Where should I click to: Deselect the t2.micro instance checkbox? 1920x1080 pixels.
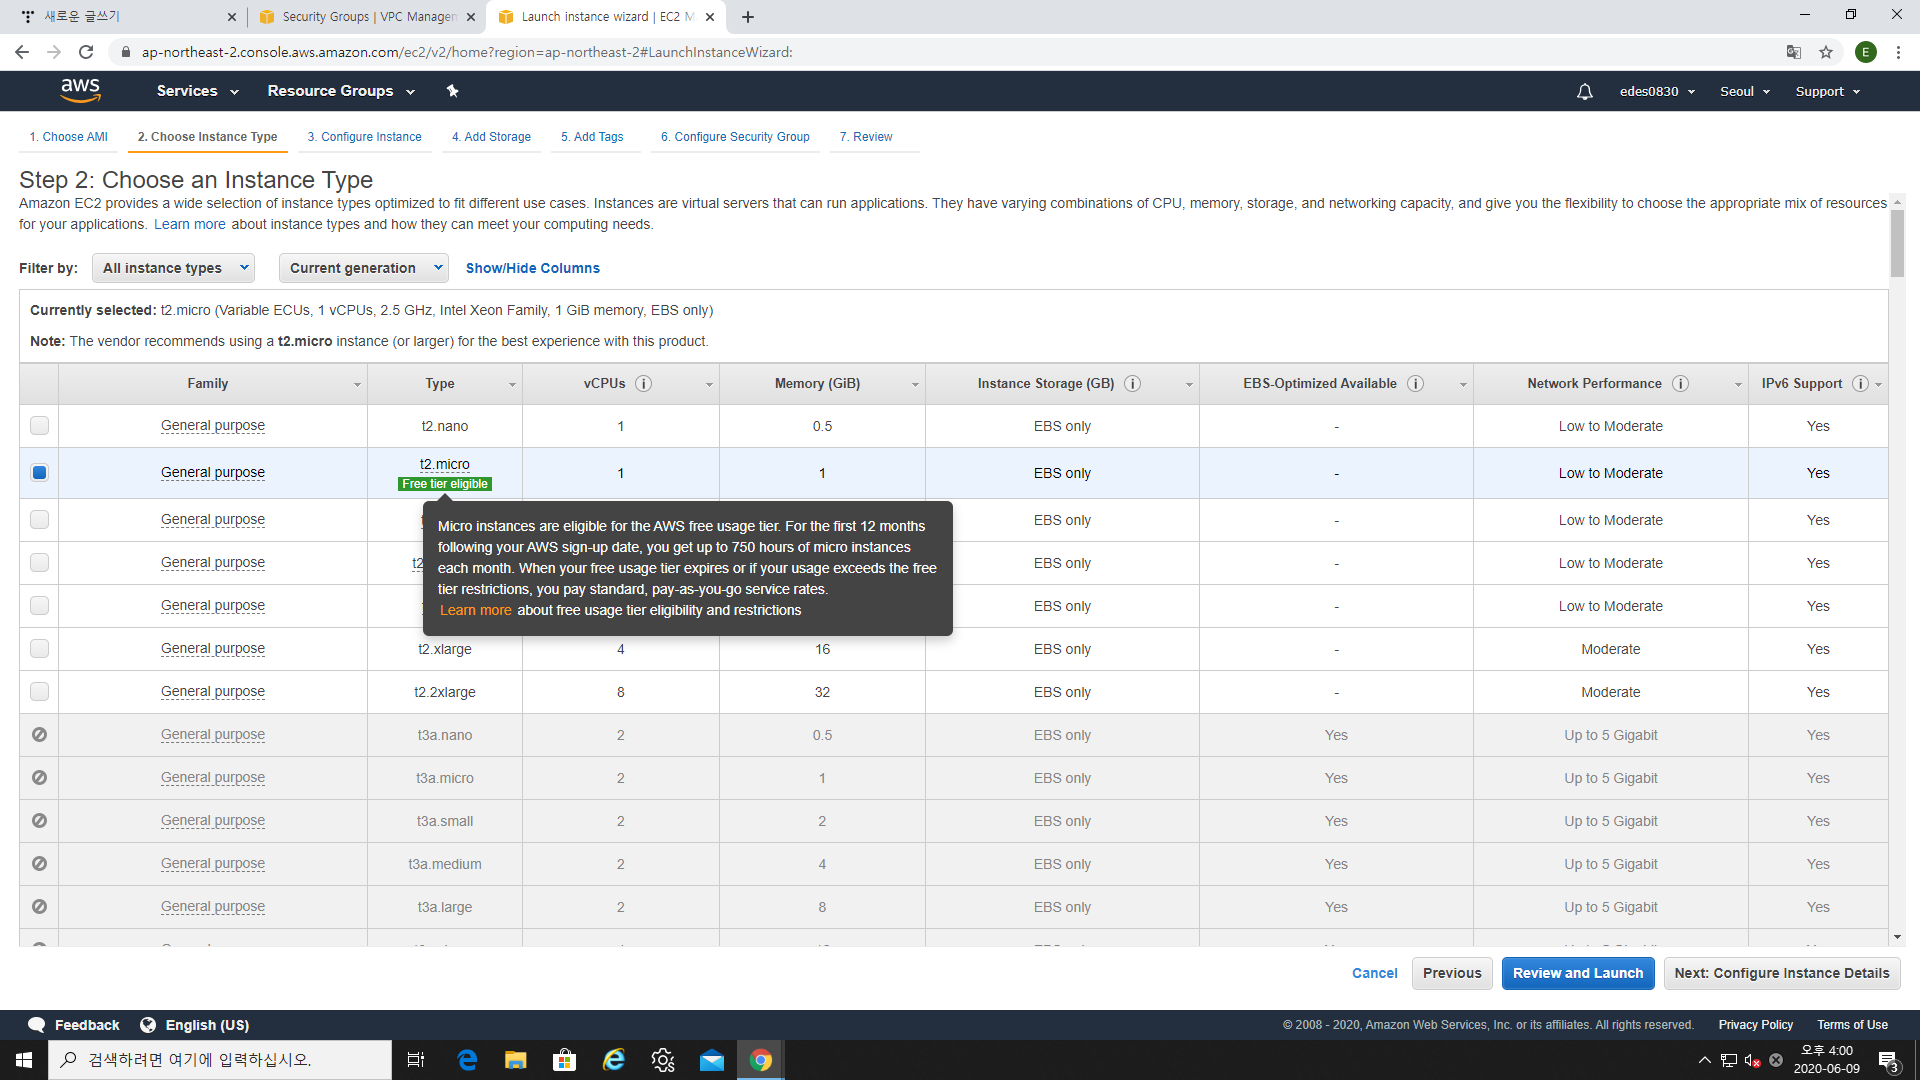coord(39,472)
